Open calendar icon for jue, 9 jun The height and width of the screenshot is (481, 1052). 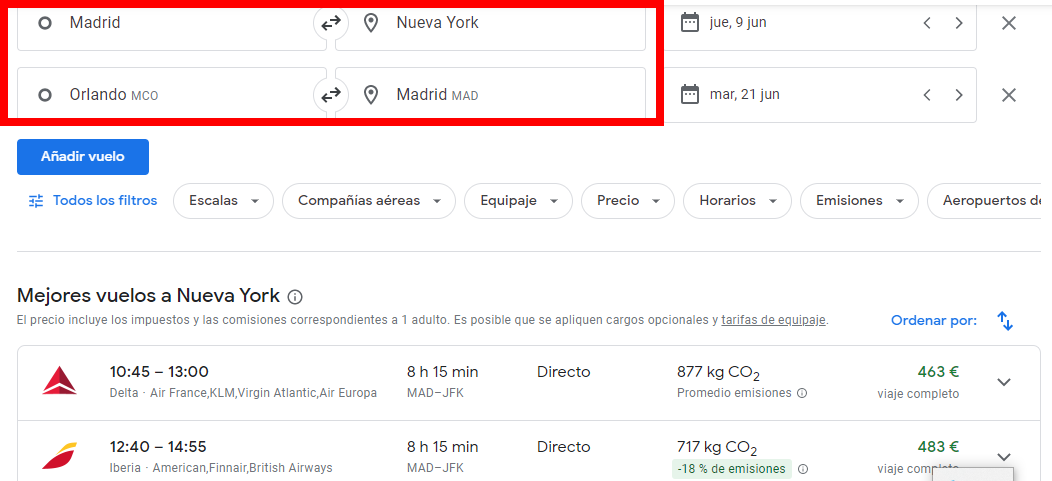(690, 23)
